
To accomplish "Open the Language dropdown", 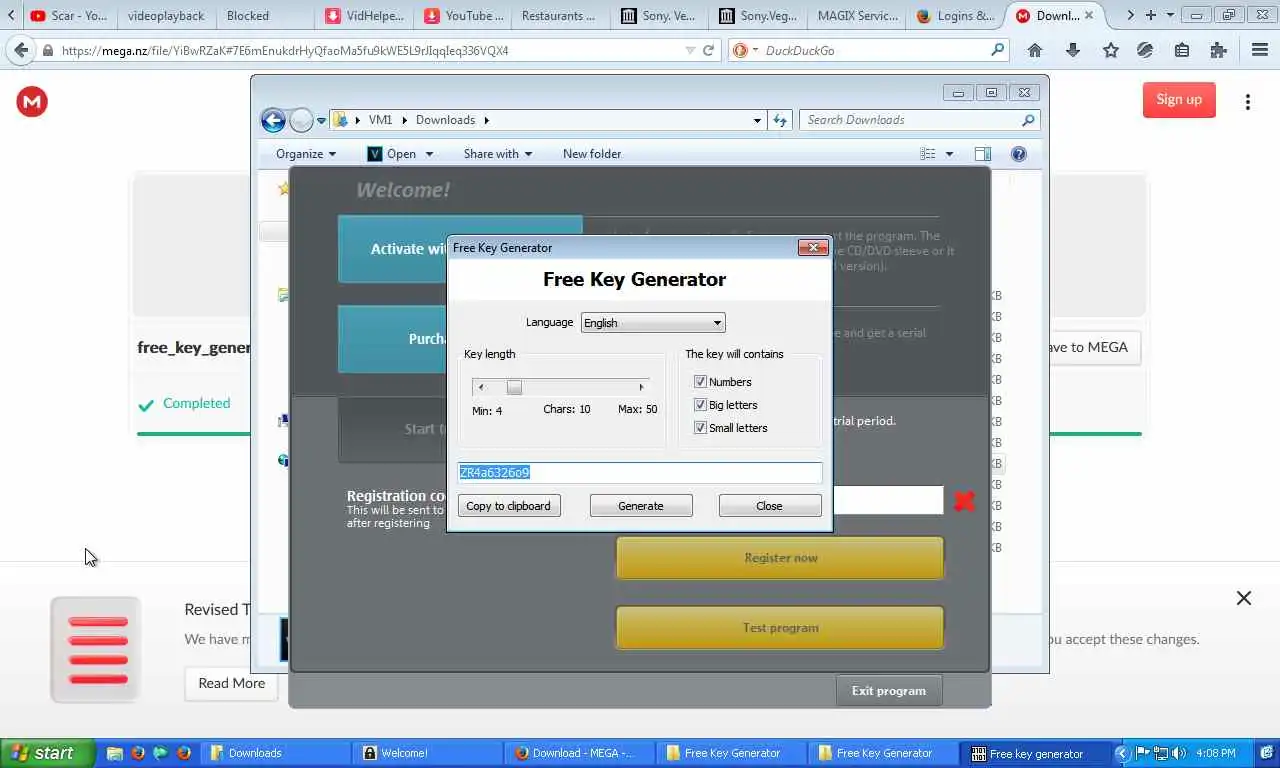I will tap(653, 322).
